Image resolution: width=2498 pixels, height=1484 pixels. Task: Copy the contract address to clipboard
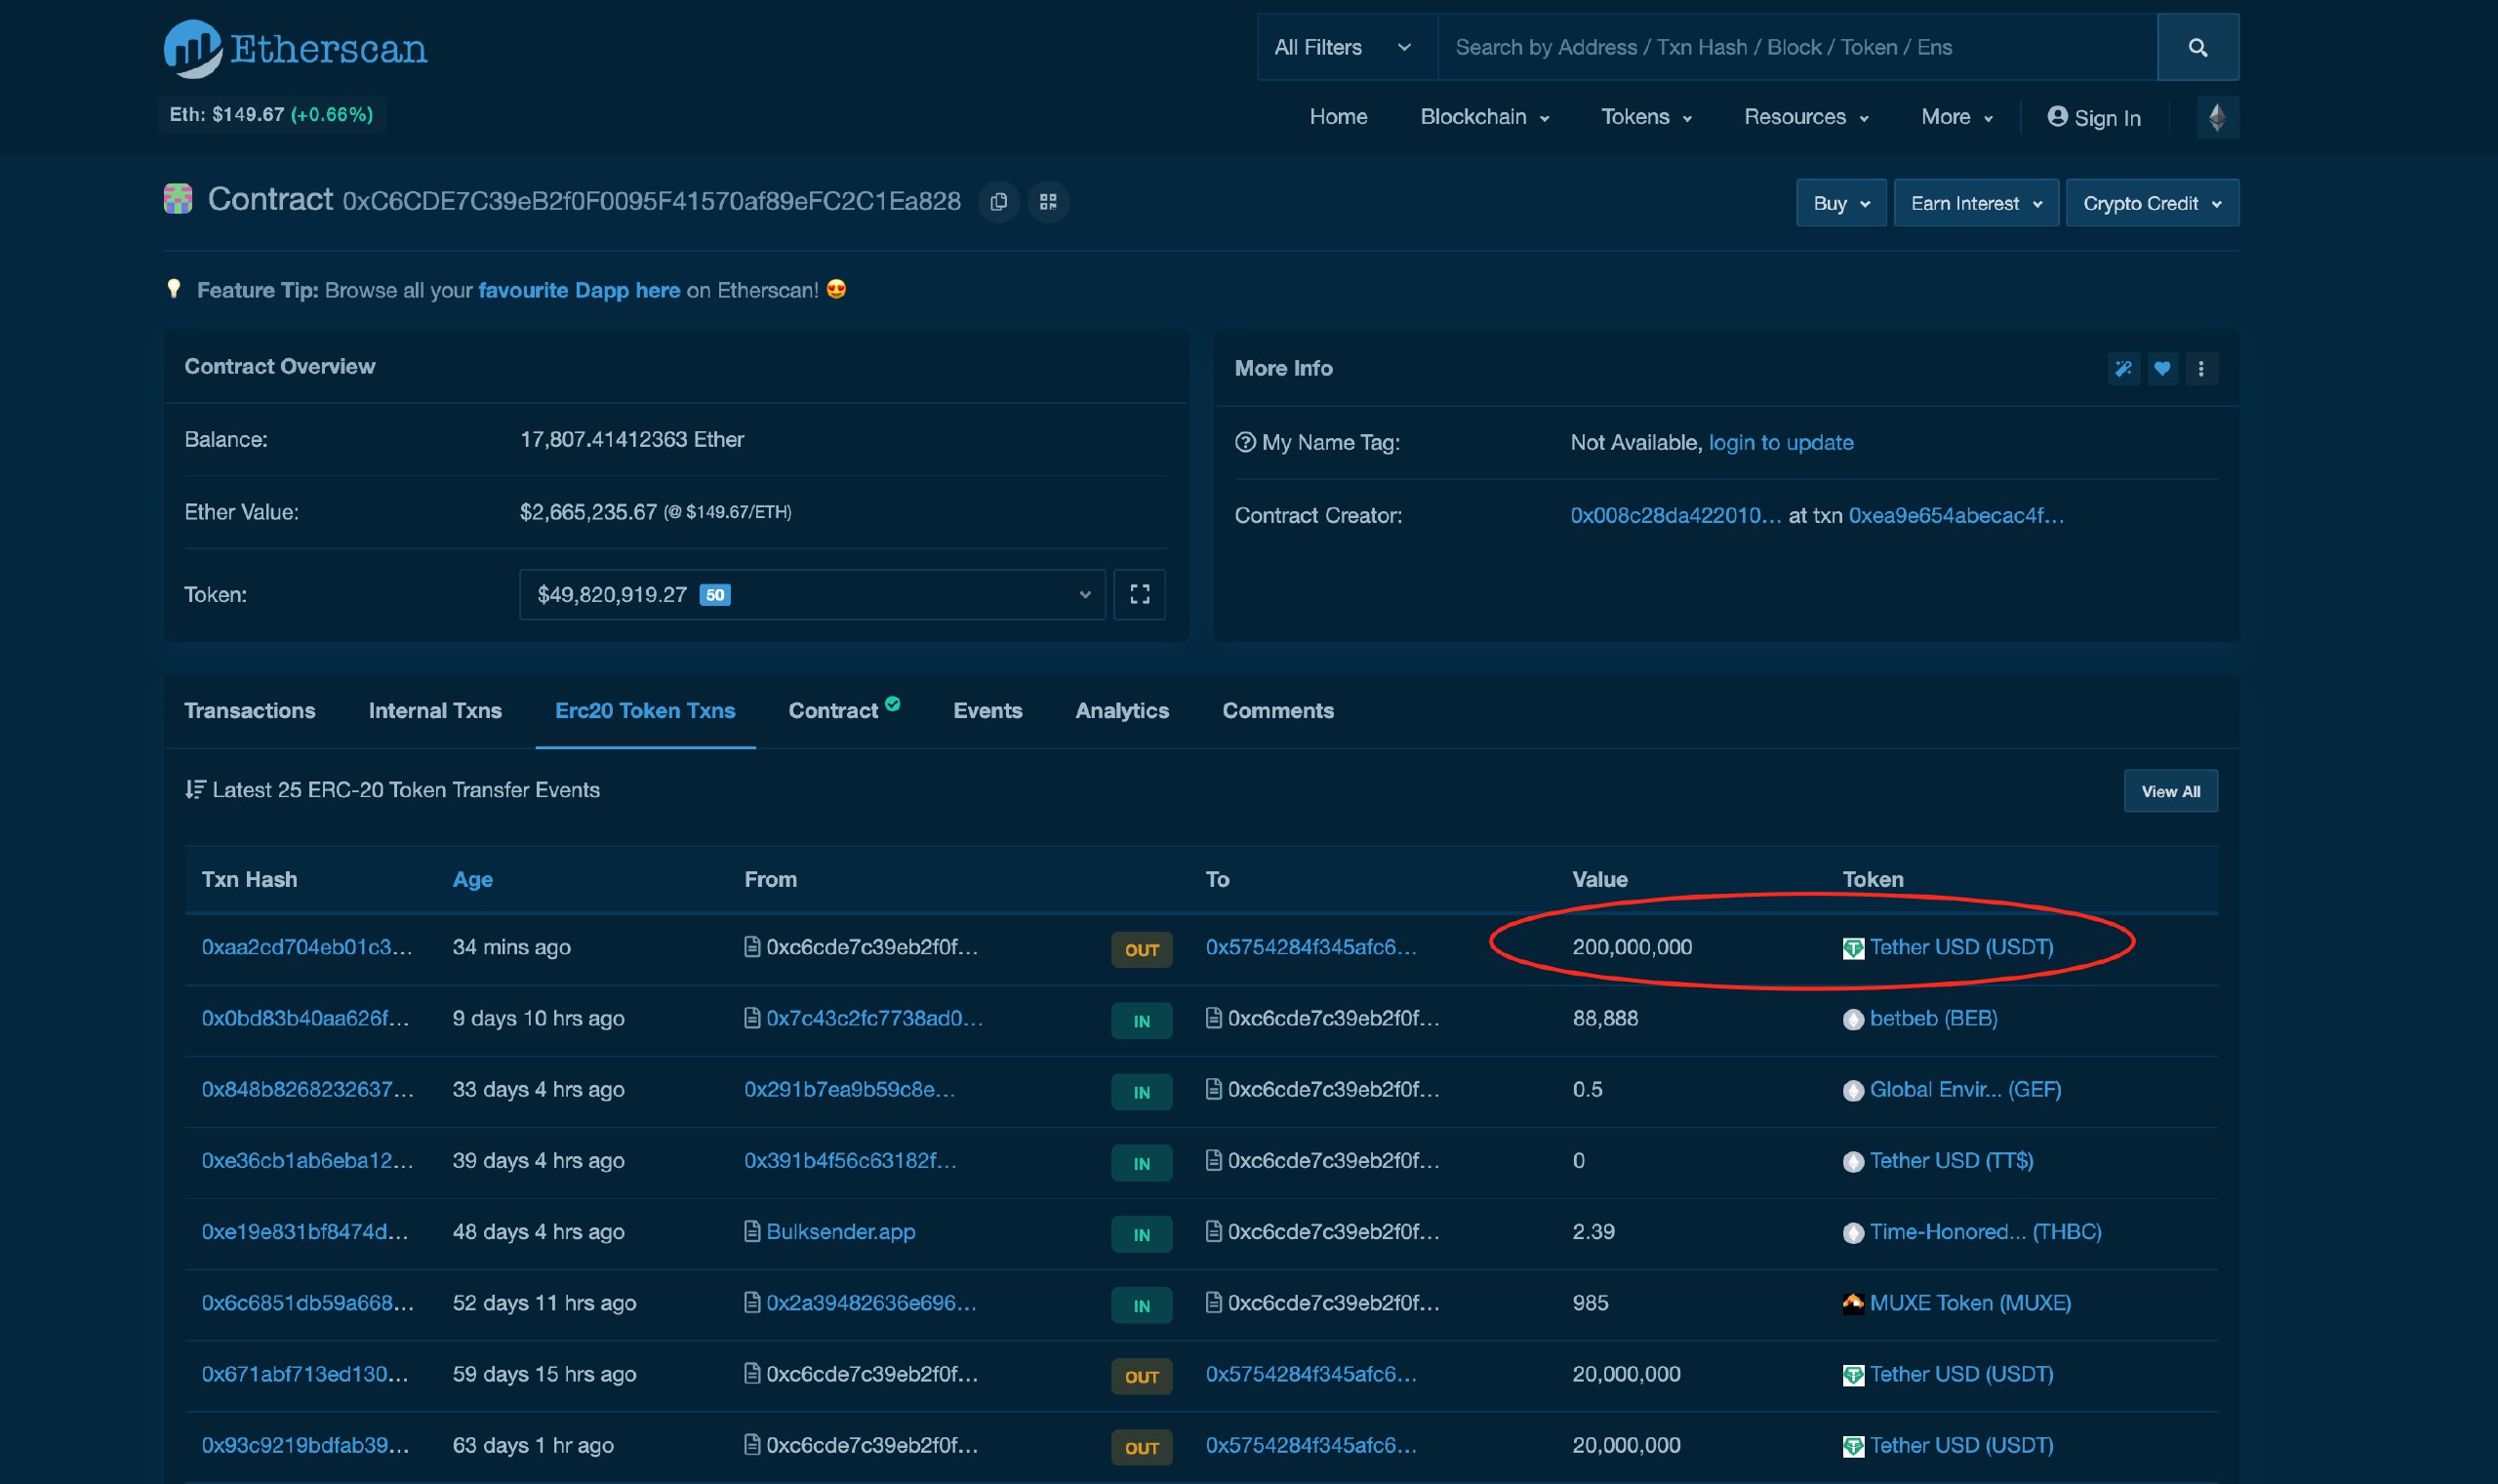click(x=998, y=202)
